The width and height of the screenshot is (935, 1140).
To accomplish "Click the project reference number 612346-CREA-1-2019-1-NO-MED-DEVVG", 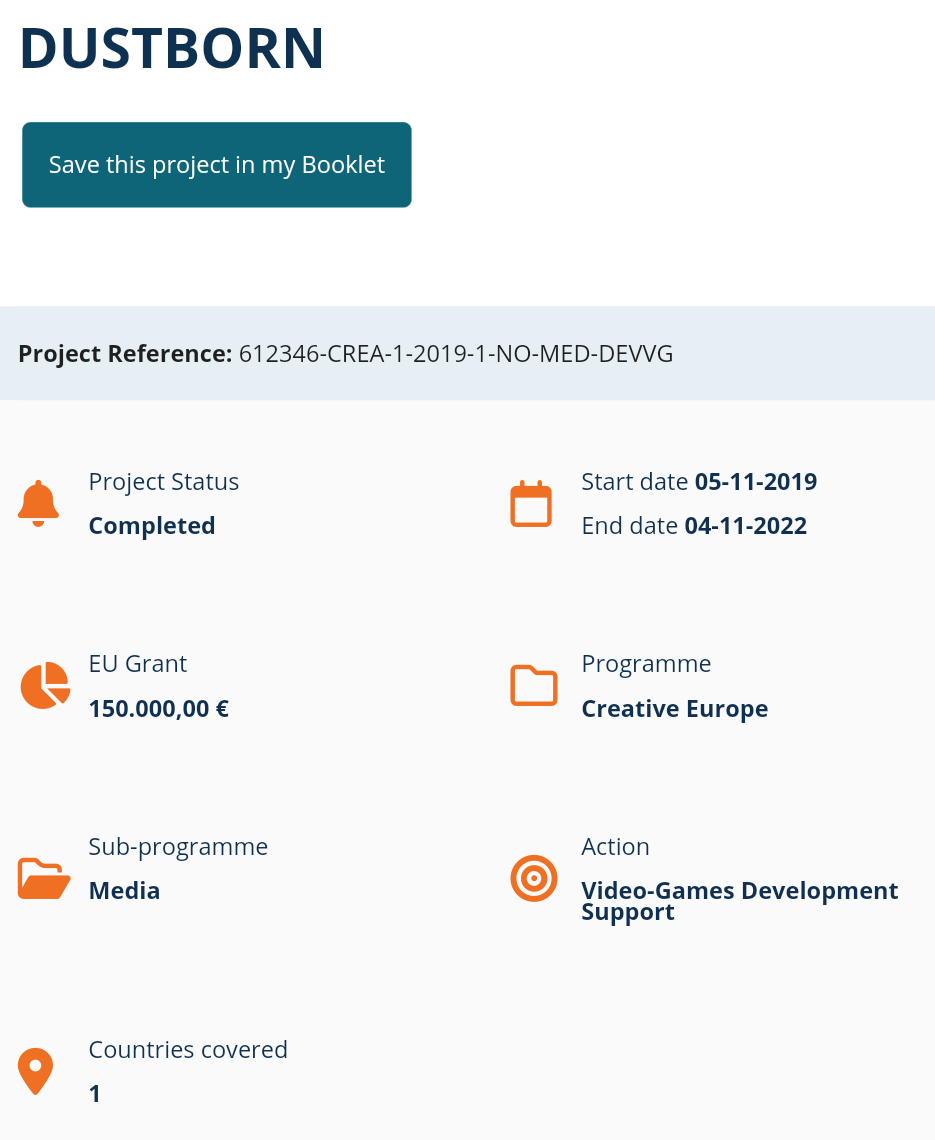I will [456, 353].
